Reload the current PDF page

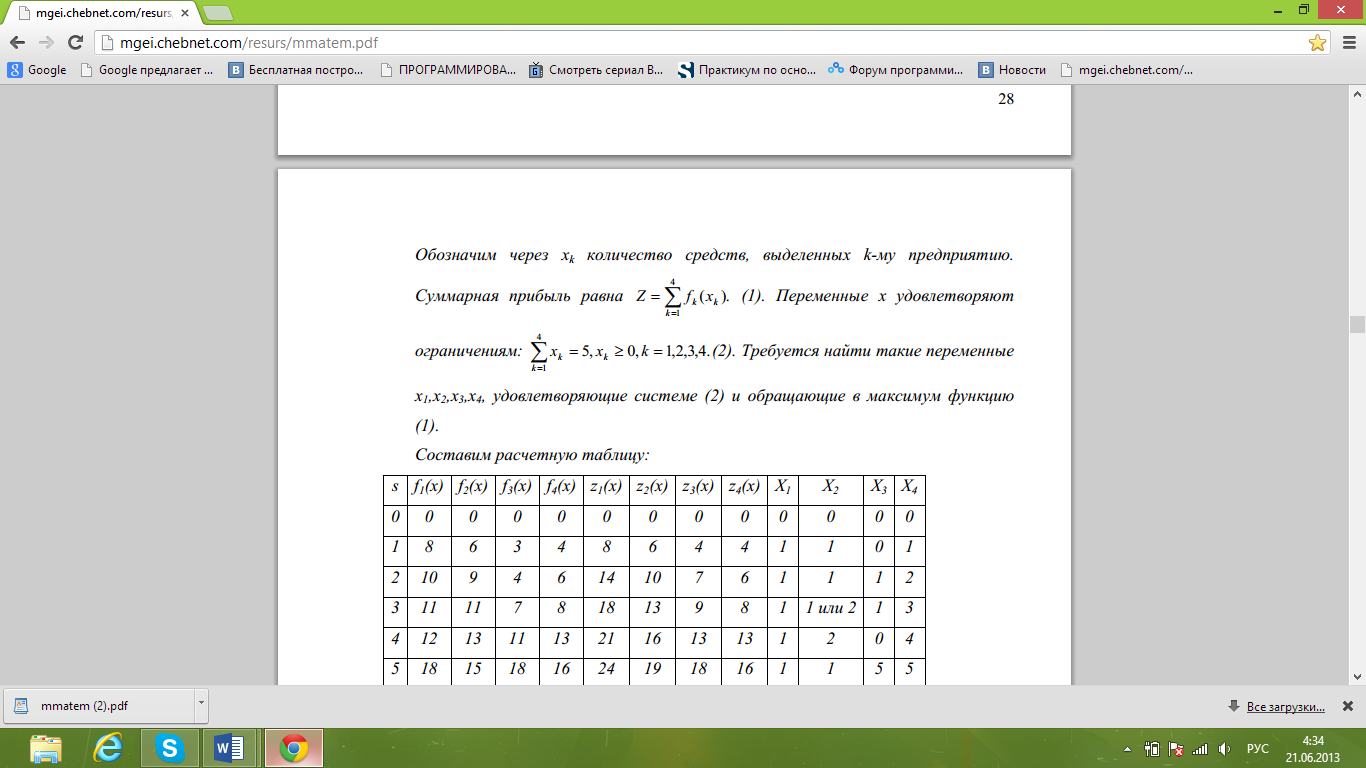pos(75,42)
